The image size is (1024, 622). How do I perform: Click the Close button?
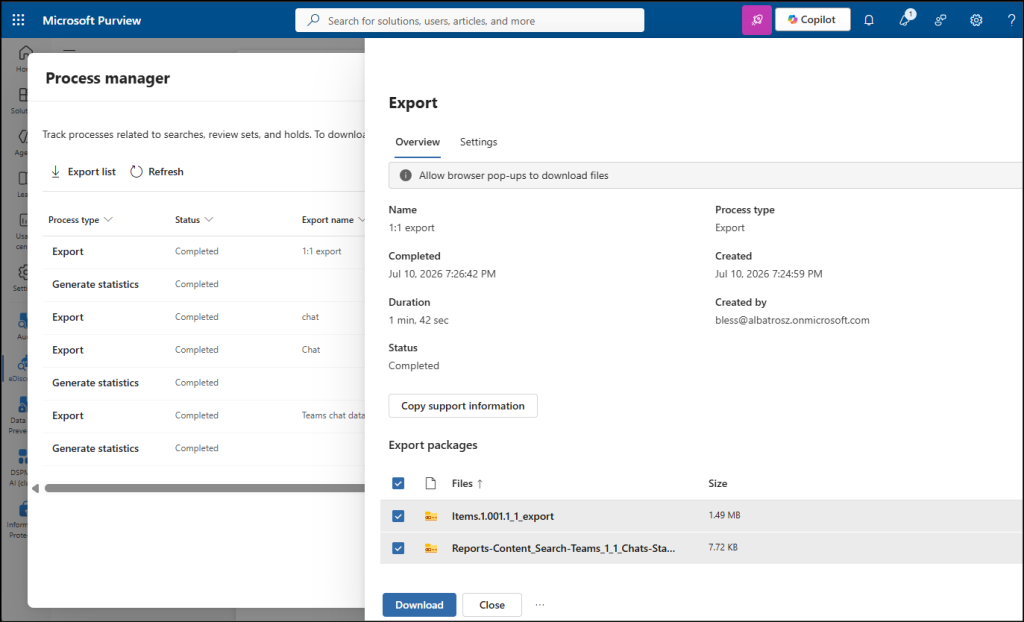(x=492, y=605)
